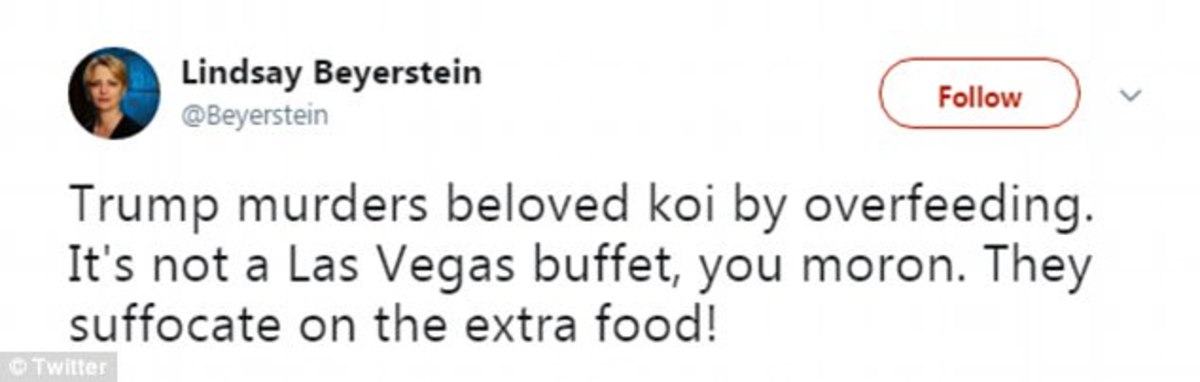The image size is (1200, 382).
Task: Click the word "buffet" in the tweet
Action: coord(620,267)
